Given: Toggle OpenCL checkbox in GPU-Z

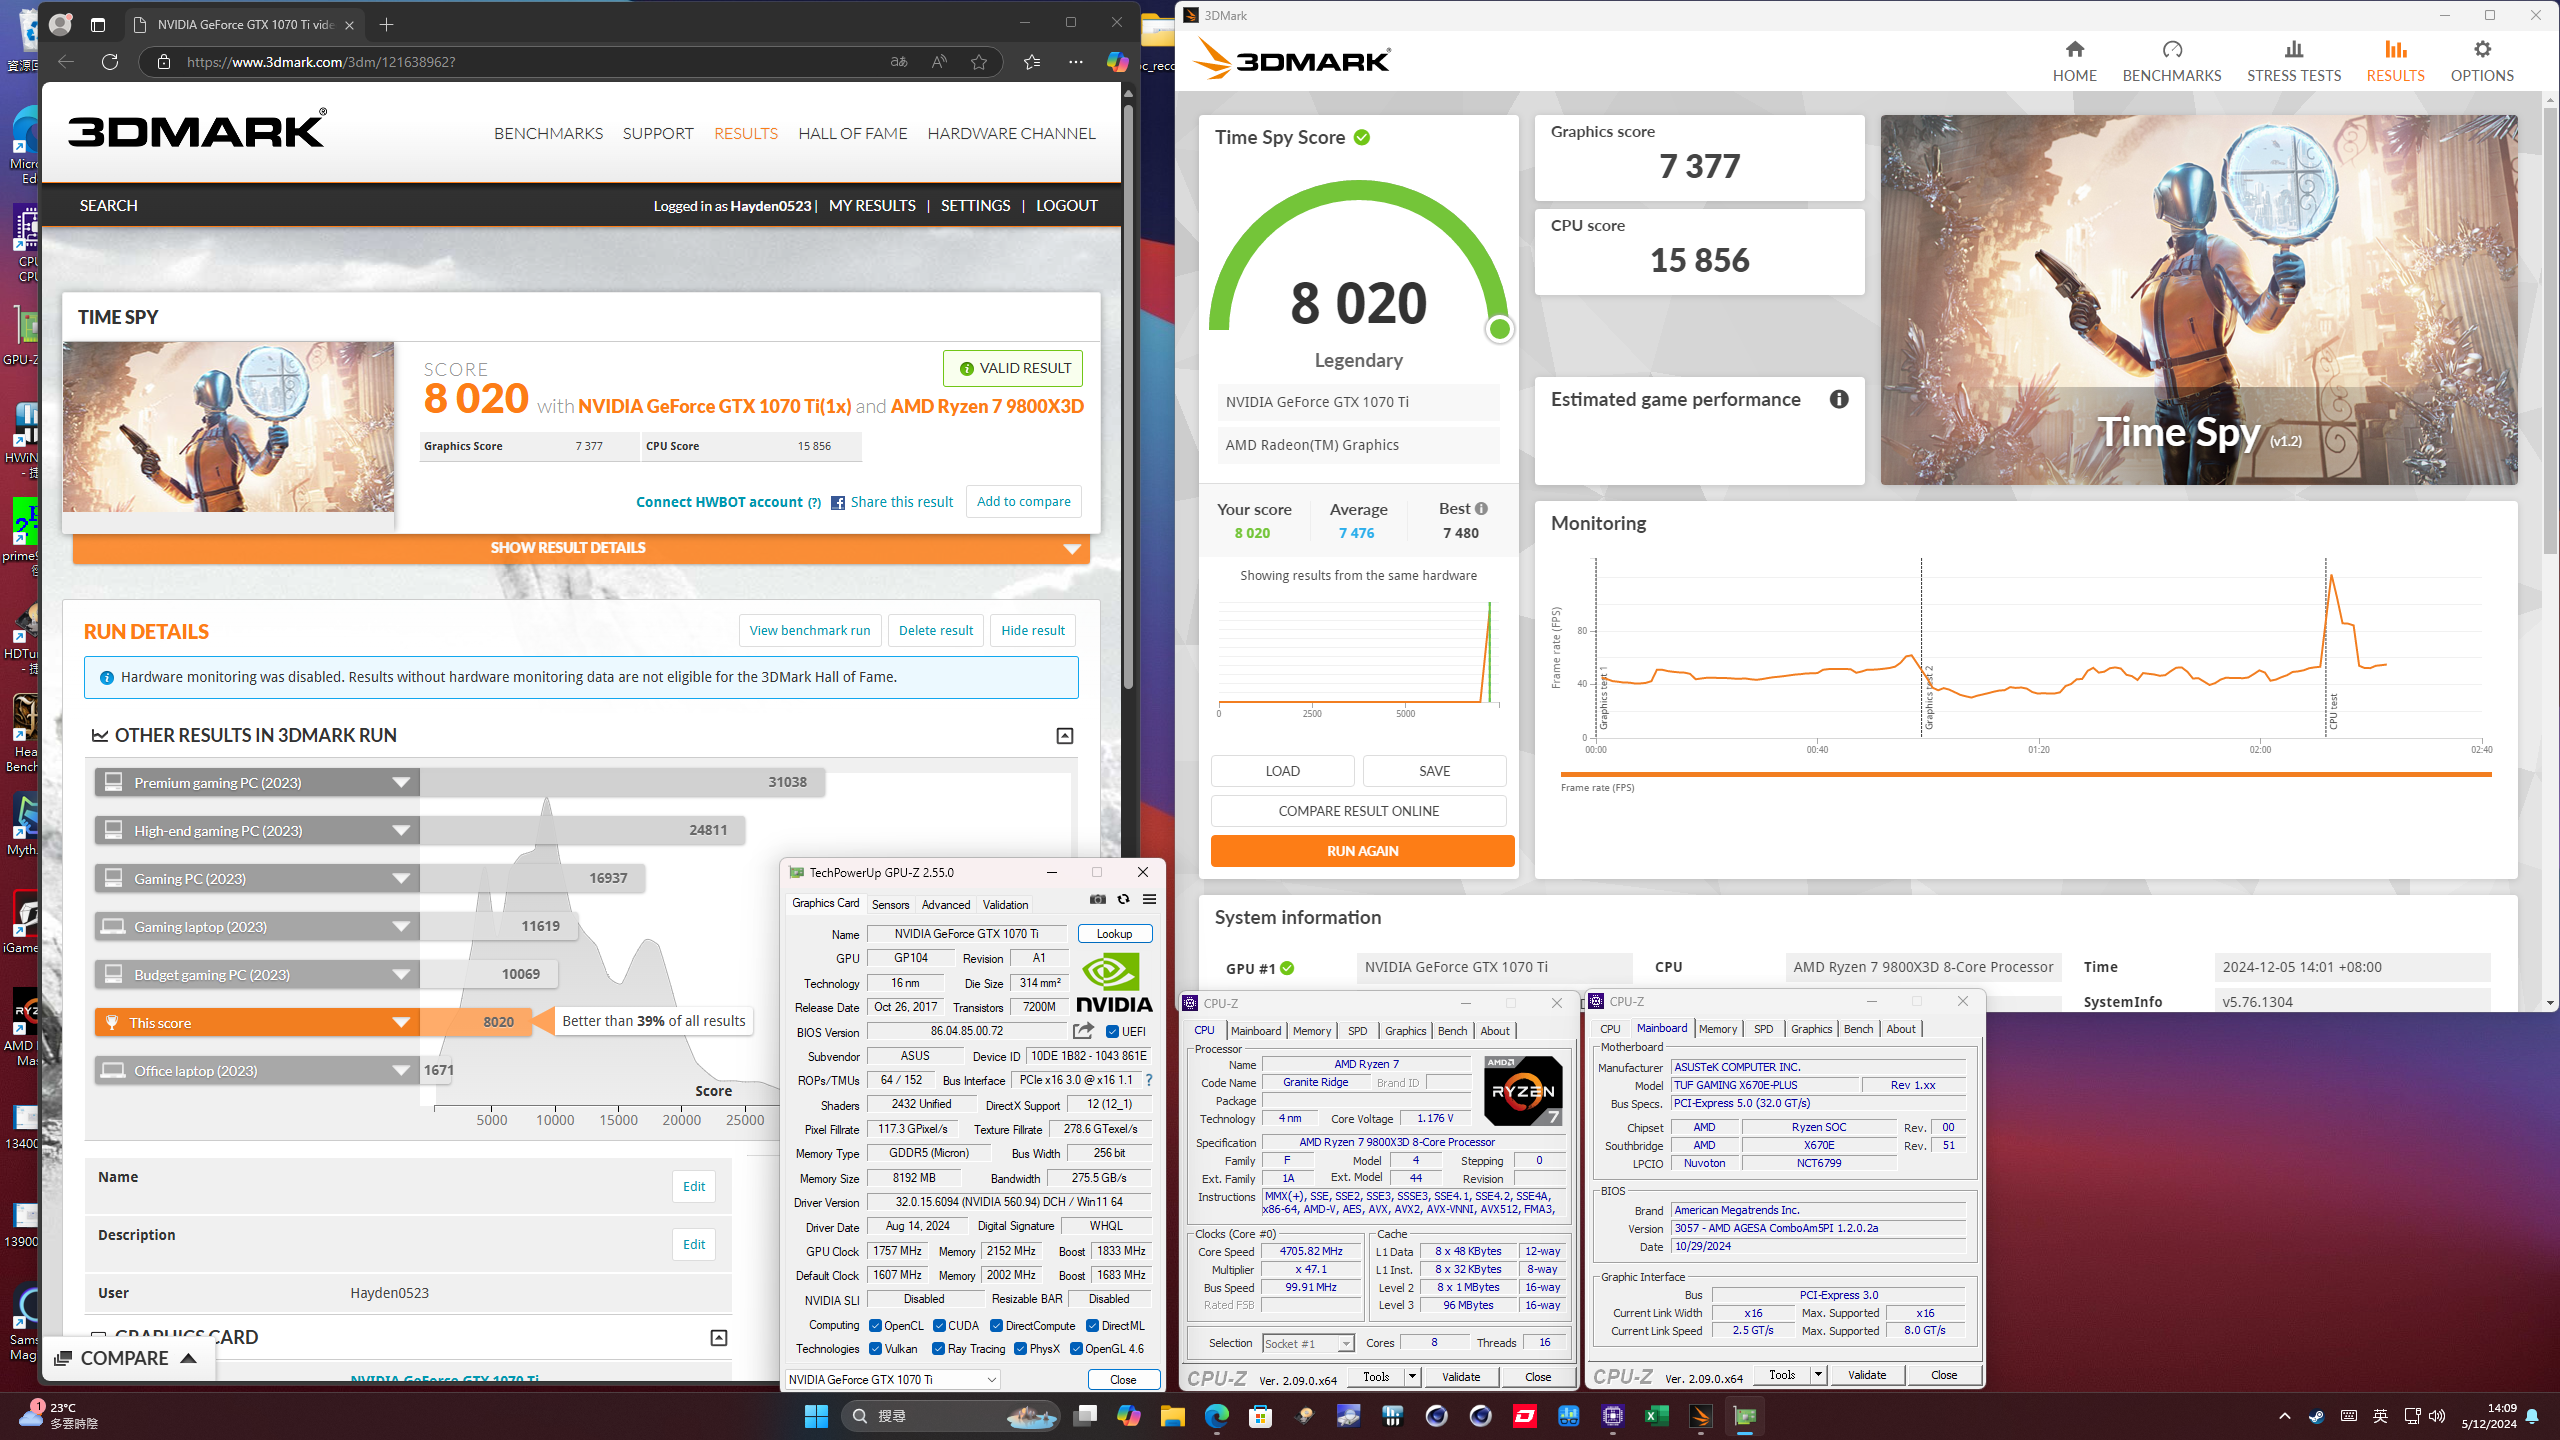Looking at the screenshot, I should tap(875, 1326).
